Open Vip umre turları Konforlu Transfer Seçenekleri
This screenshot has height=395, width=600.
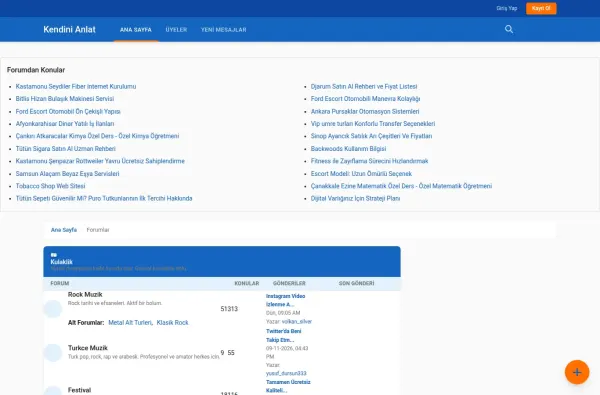[x=373, y=124]
